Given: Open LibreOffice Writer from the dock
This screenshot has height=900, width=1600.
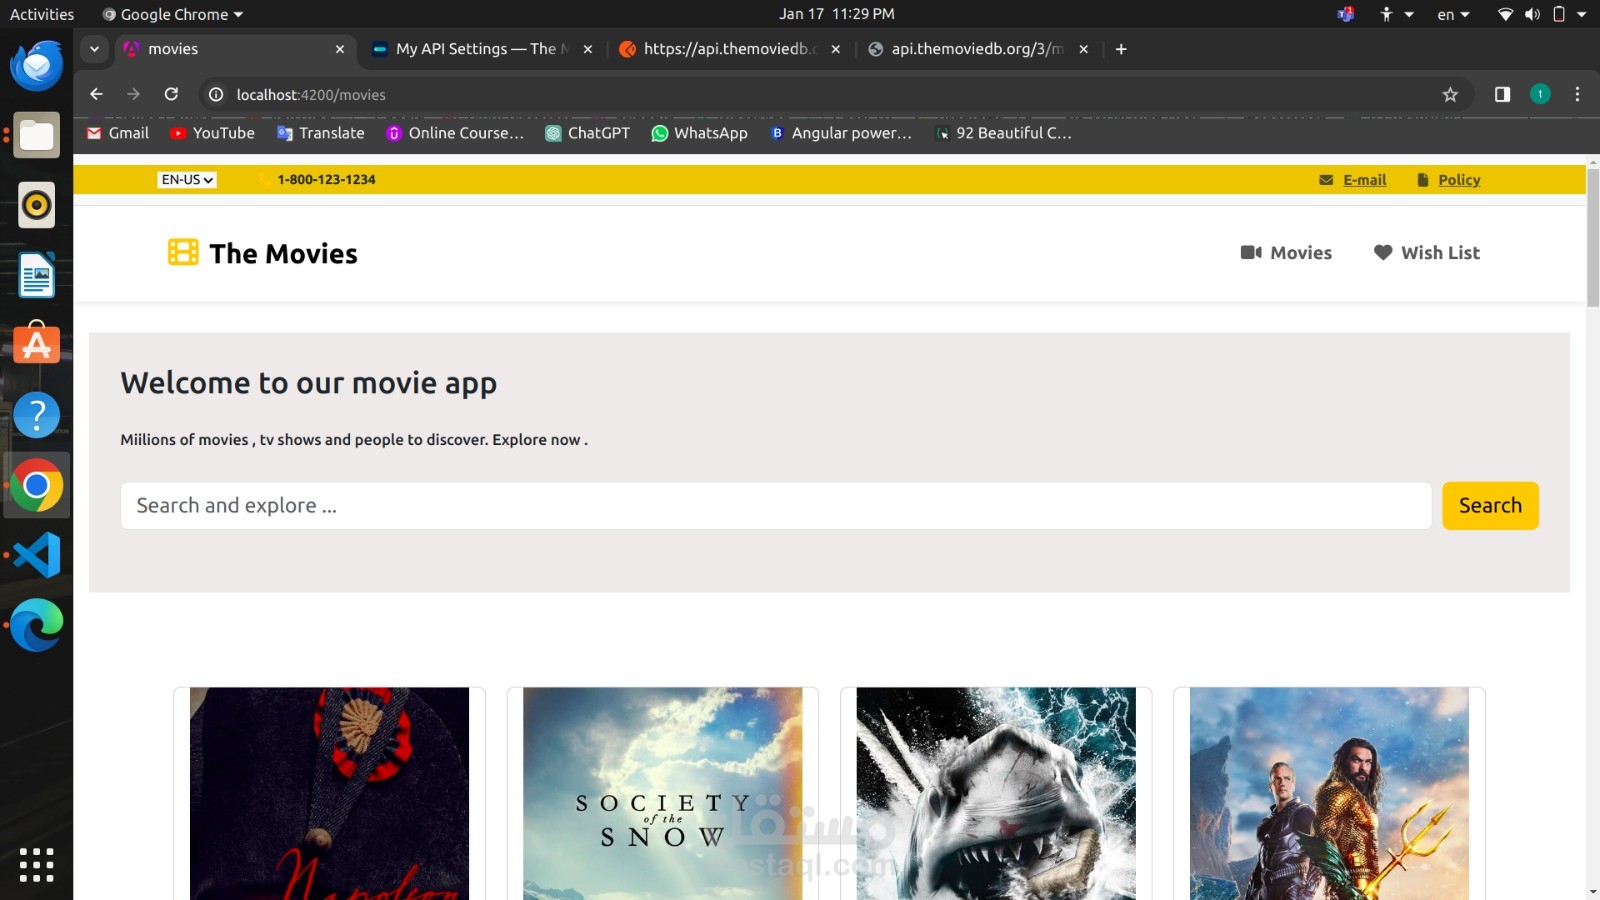Looking at the screenshot, I should (37, 275).
